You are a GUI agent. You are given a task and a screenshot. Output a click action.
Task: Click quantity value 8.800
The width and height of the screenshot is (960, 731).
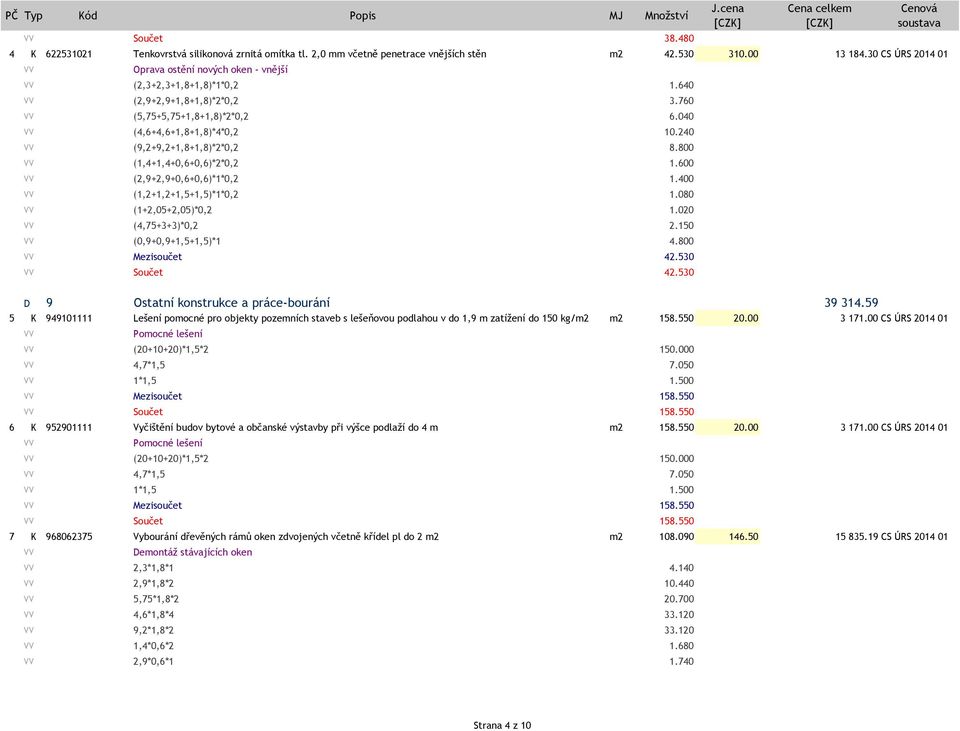(681, 148)
